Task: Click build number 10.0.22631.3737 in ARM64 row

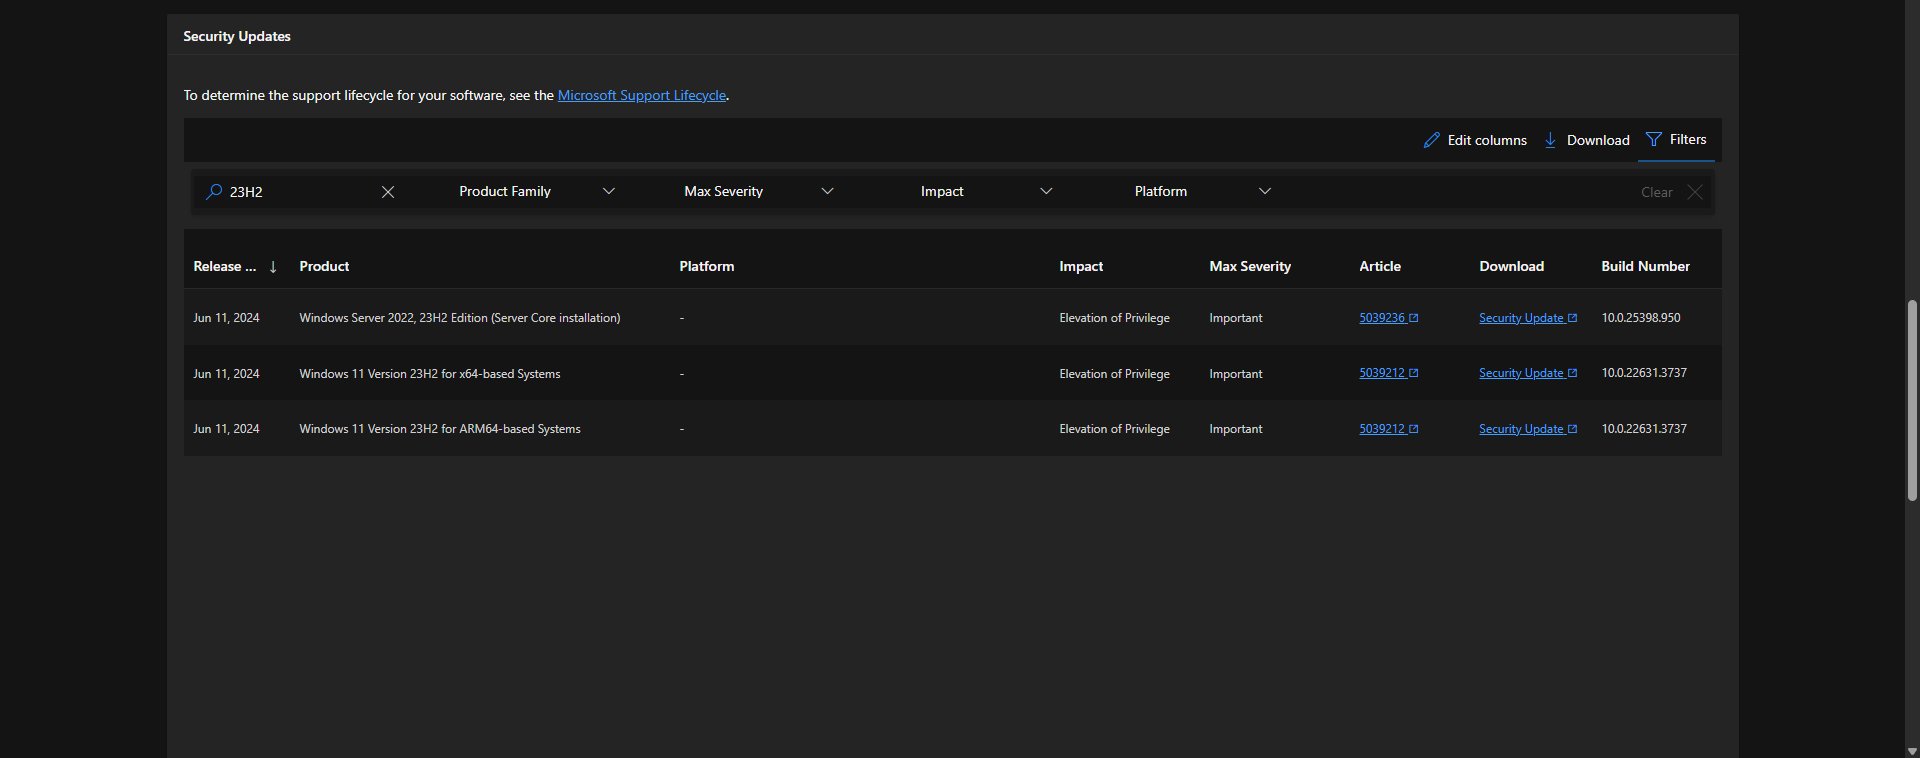Action: 1644,429
